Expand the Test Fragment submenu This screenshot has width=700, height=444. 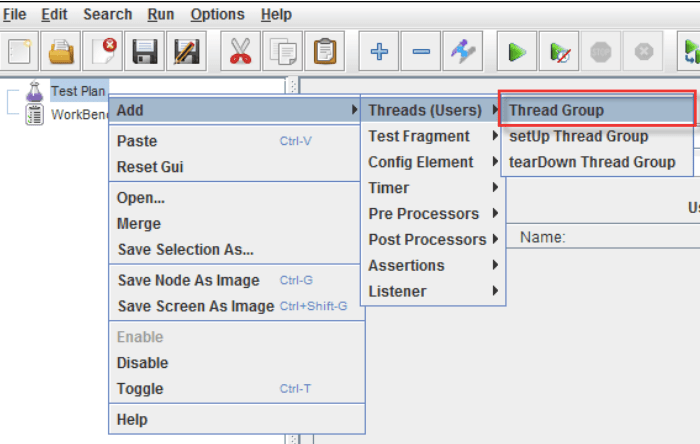tap(433, 136)
